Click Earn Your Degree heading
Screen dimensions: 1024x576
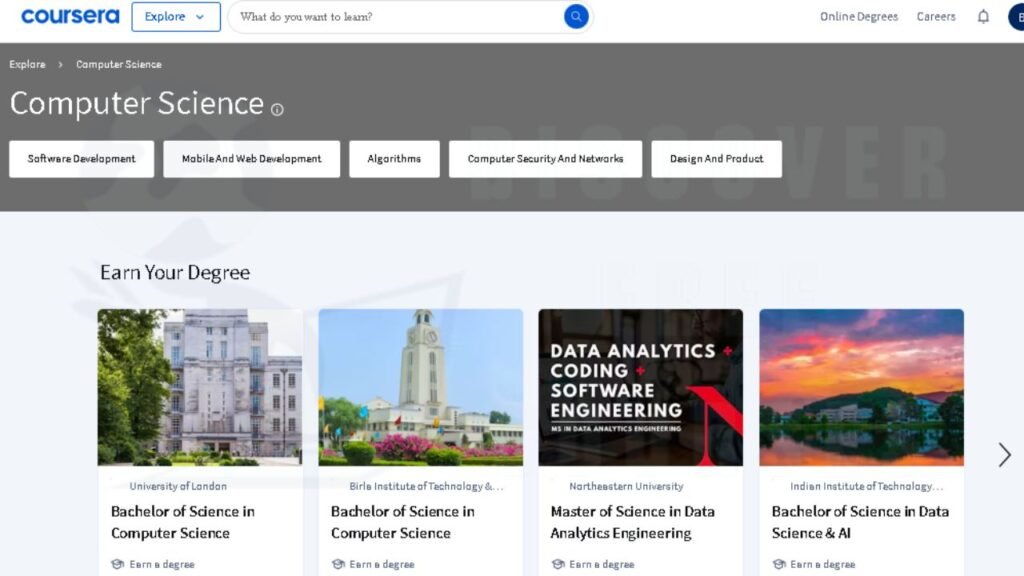click(x=174, y=272)
